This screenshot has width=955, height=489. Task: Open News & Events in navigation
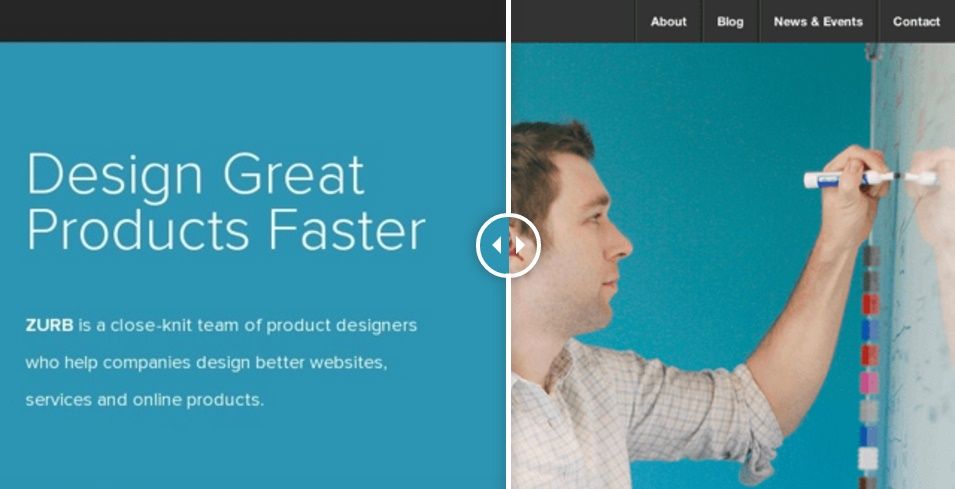point(818,21)
